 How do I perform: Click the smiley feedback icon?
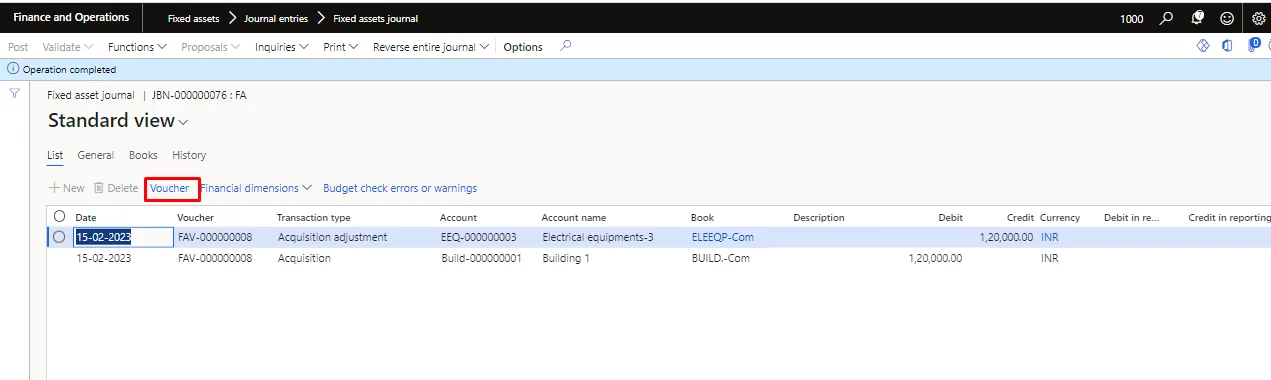click(x=1228, y=18)
